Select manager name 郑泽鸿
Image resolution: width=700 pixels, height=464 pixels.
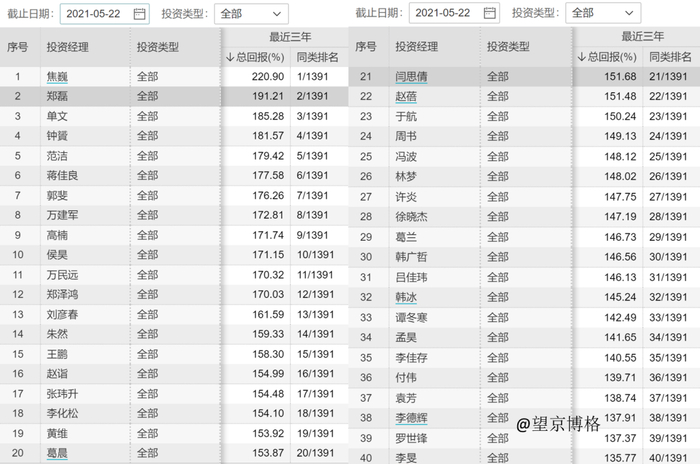62,295
